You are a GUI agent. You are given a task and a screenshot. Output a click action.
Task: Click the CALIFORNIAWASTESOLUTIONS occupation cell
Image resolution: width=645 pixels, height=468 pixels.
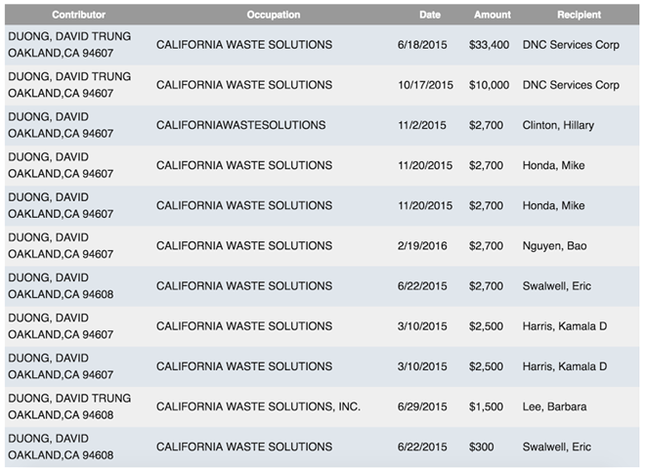coord(241,125)
